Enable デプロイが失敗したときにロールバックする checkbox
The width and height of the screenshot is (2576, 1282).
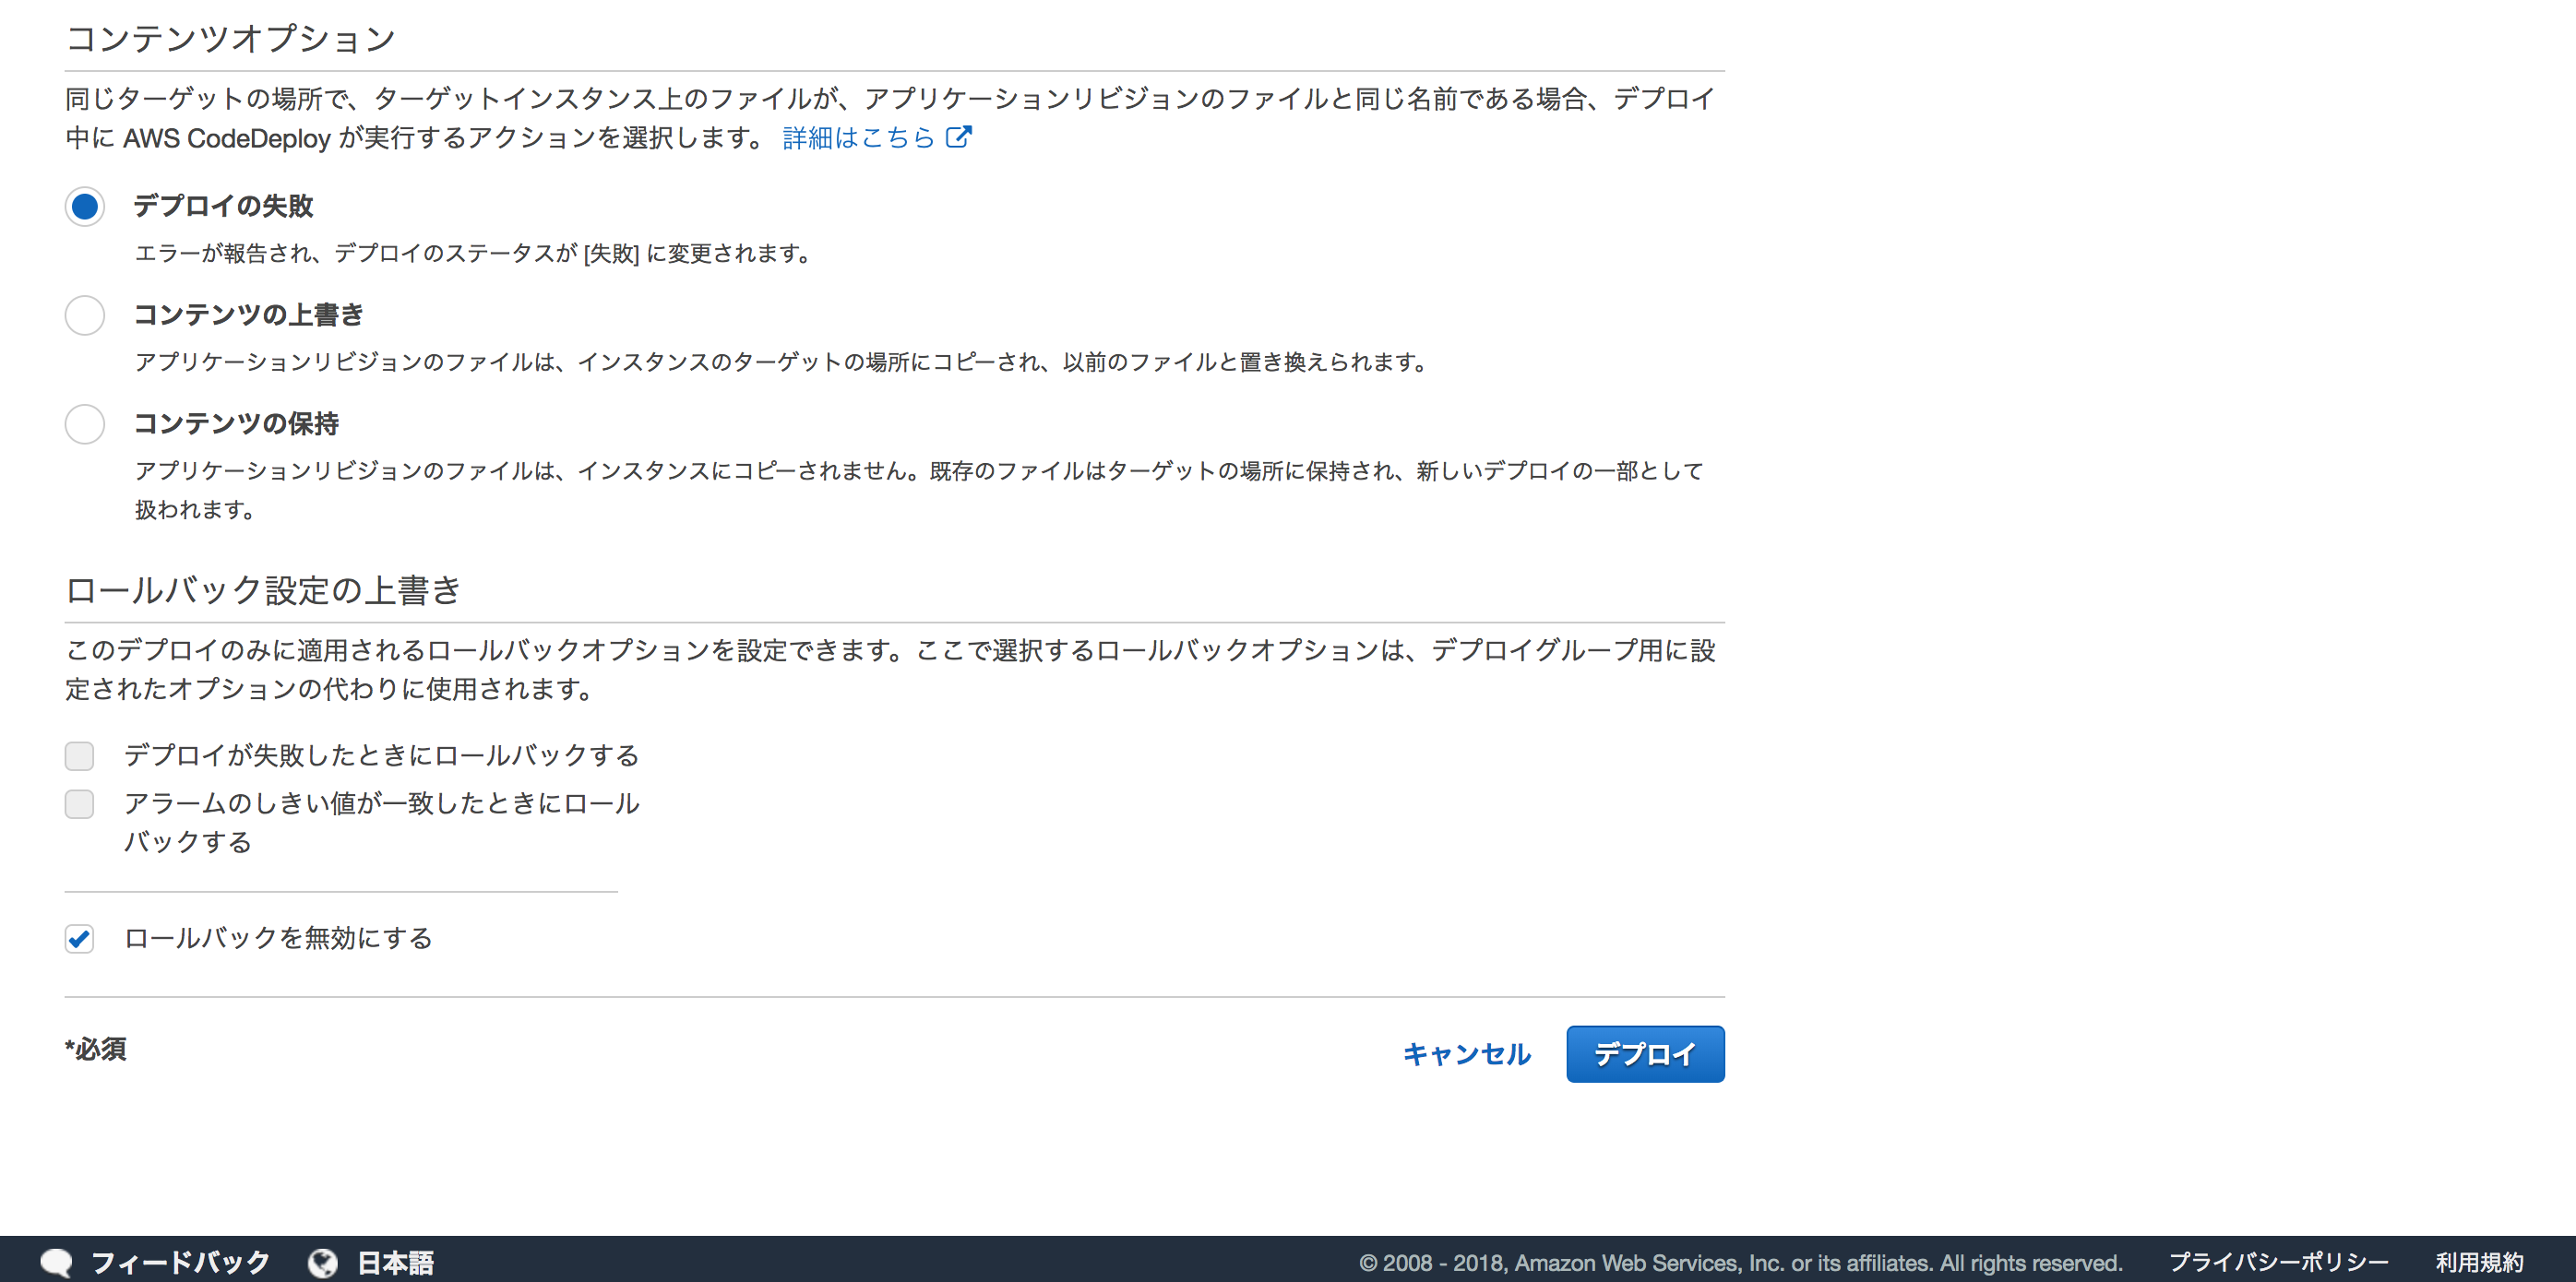coord(79,756)
